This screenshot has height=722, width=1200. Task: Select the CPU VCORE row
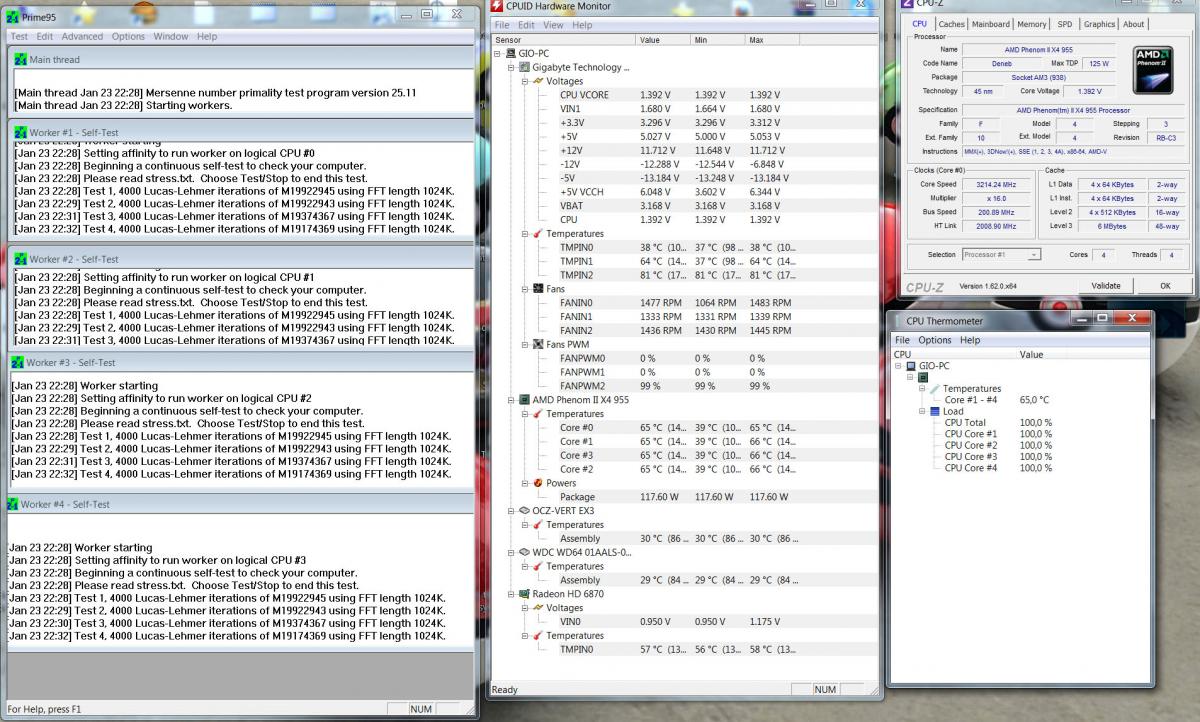(x=684, y=95)
